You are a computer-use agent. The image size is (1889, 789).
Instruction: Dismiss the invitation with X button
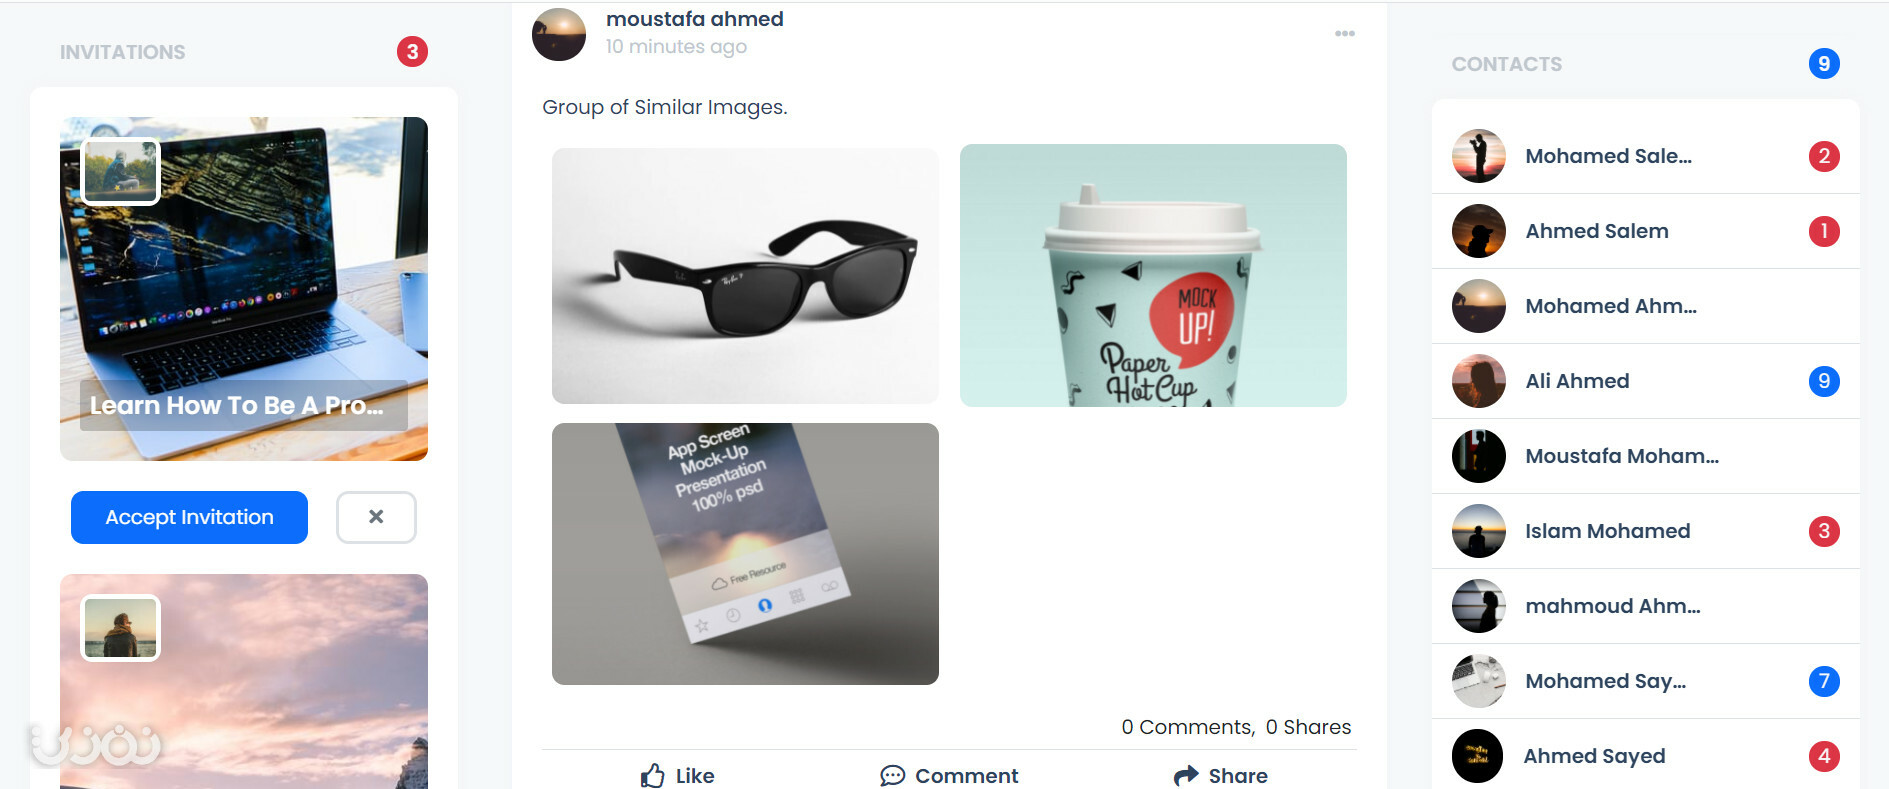click(x=376, y=517)
